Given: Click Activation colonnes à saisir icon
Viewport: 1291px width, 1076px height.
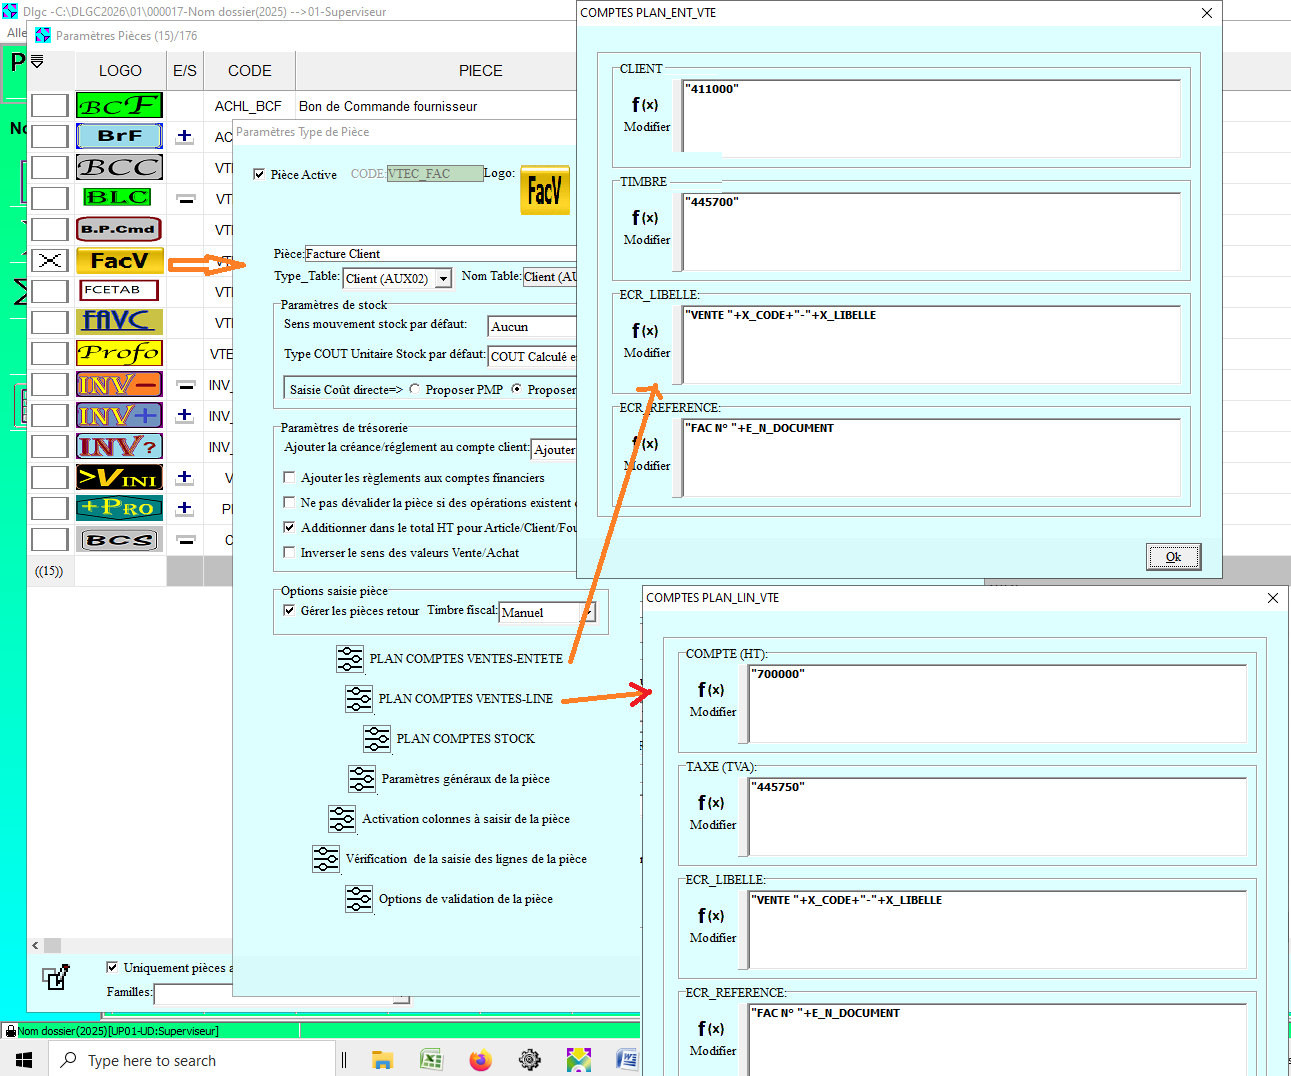Looking at the screenshot, I should (x=342, y=819).
